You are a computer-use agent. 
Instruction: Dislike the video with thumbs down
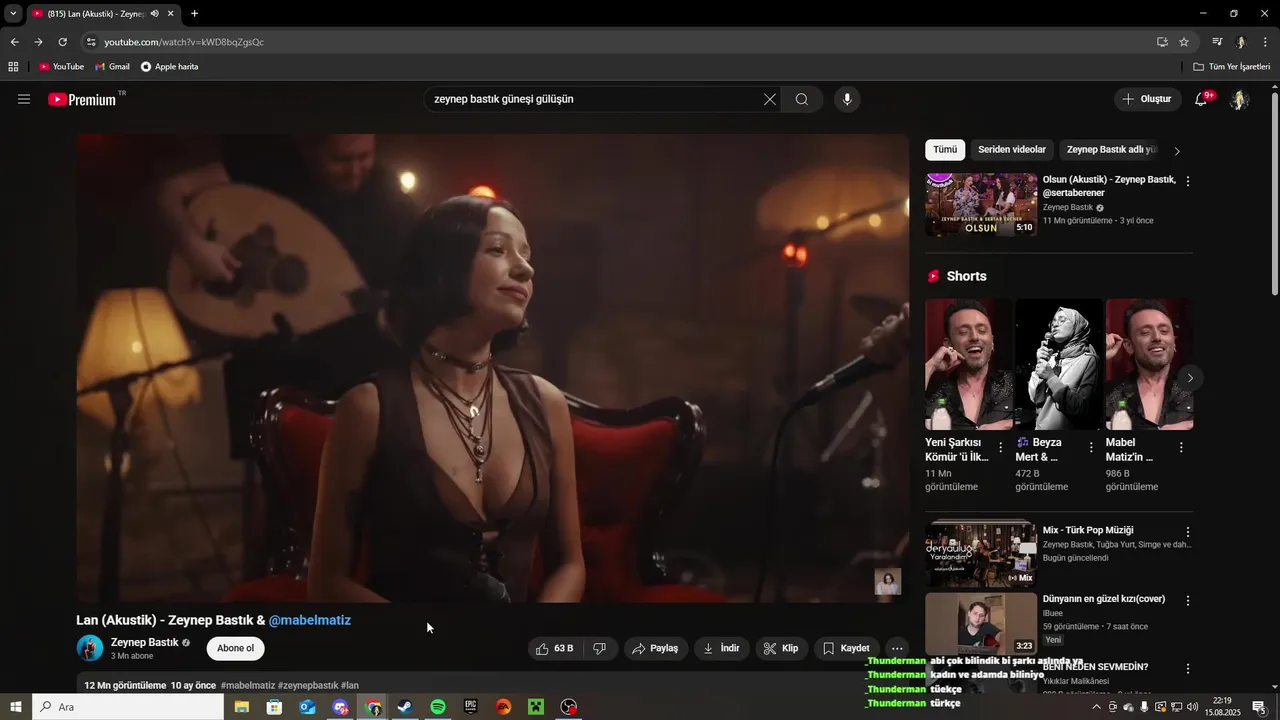tap(600, 648)
